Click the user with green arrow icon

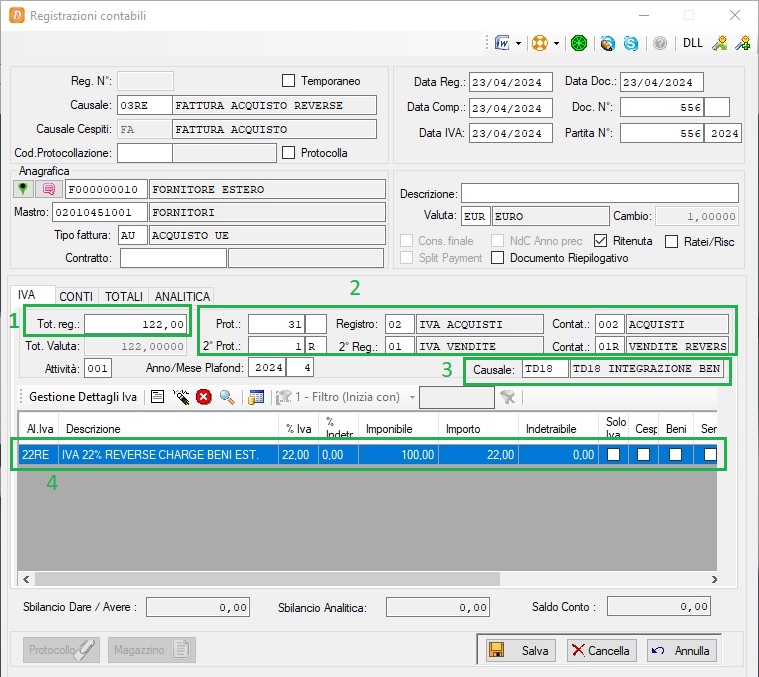coord(720,44)
